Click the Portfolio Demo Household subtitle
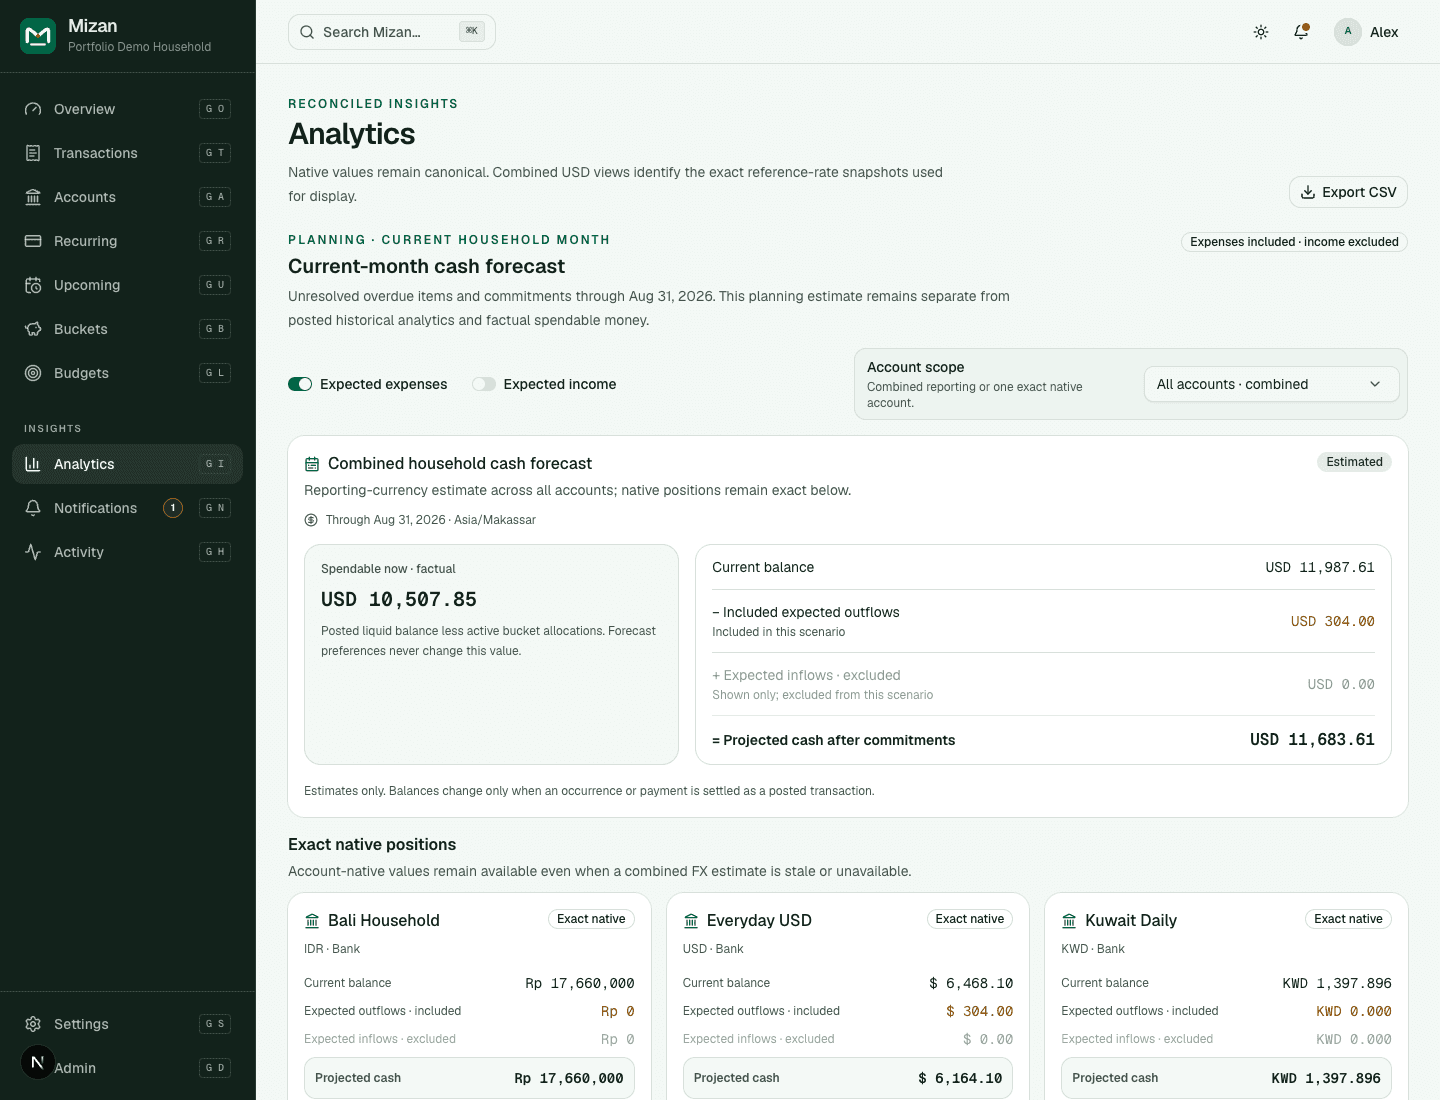The image size is (1440, 1100). [x=139, y=47]
